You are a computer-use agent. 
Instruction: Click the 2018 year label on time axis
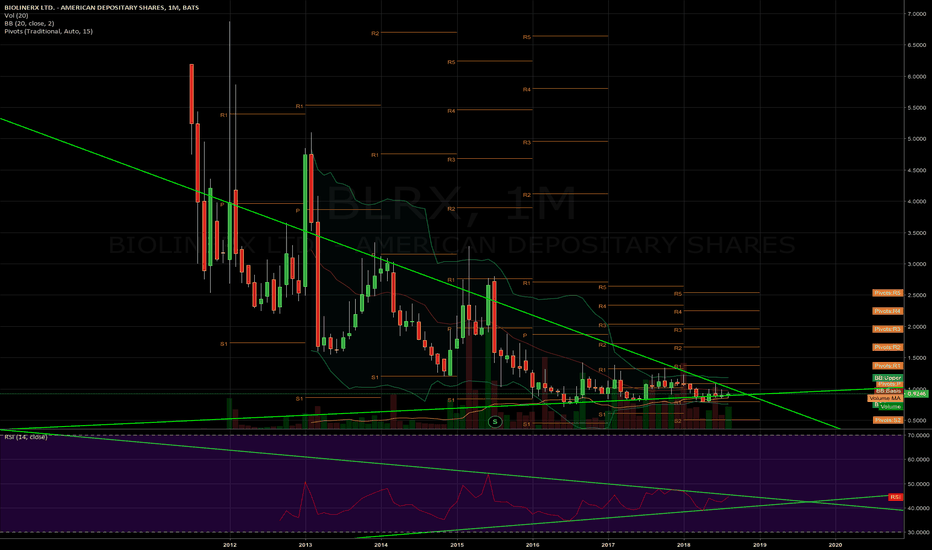[684, 544]
